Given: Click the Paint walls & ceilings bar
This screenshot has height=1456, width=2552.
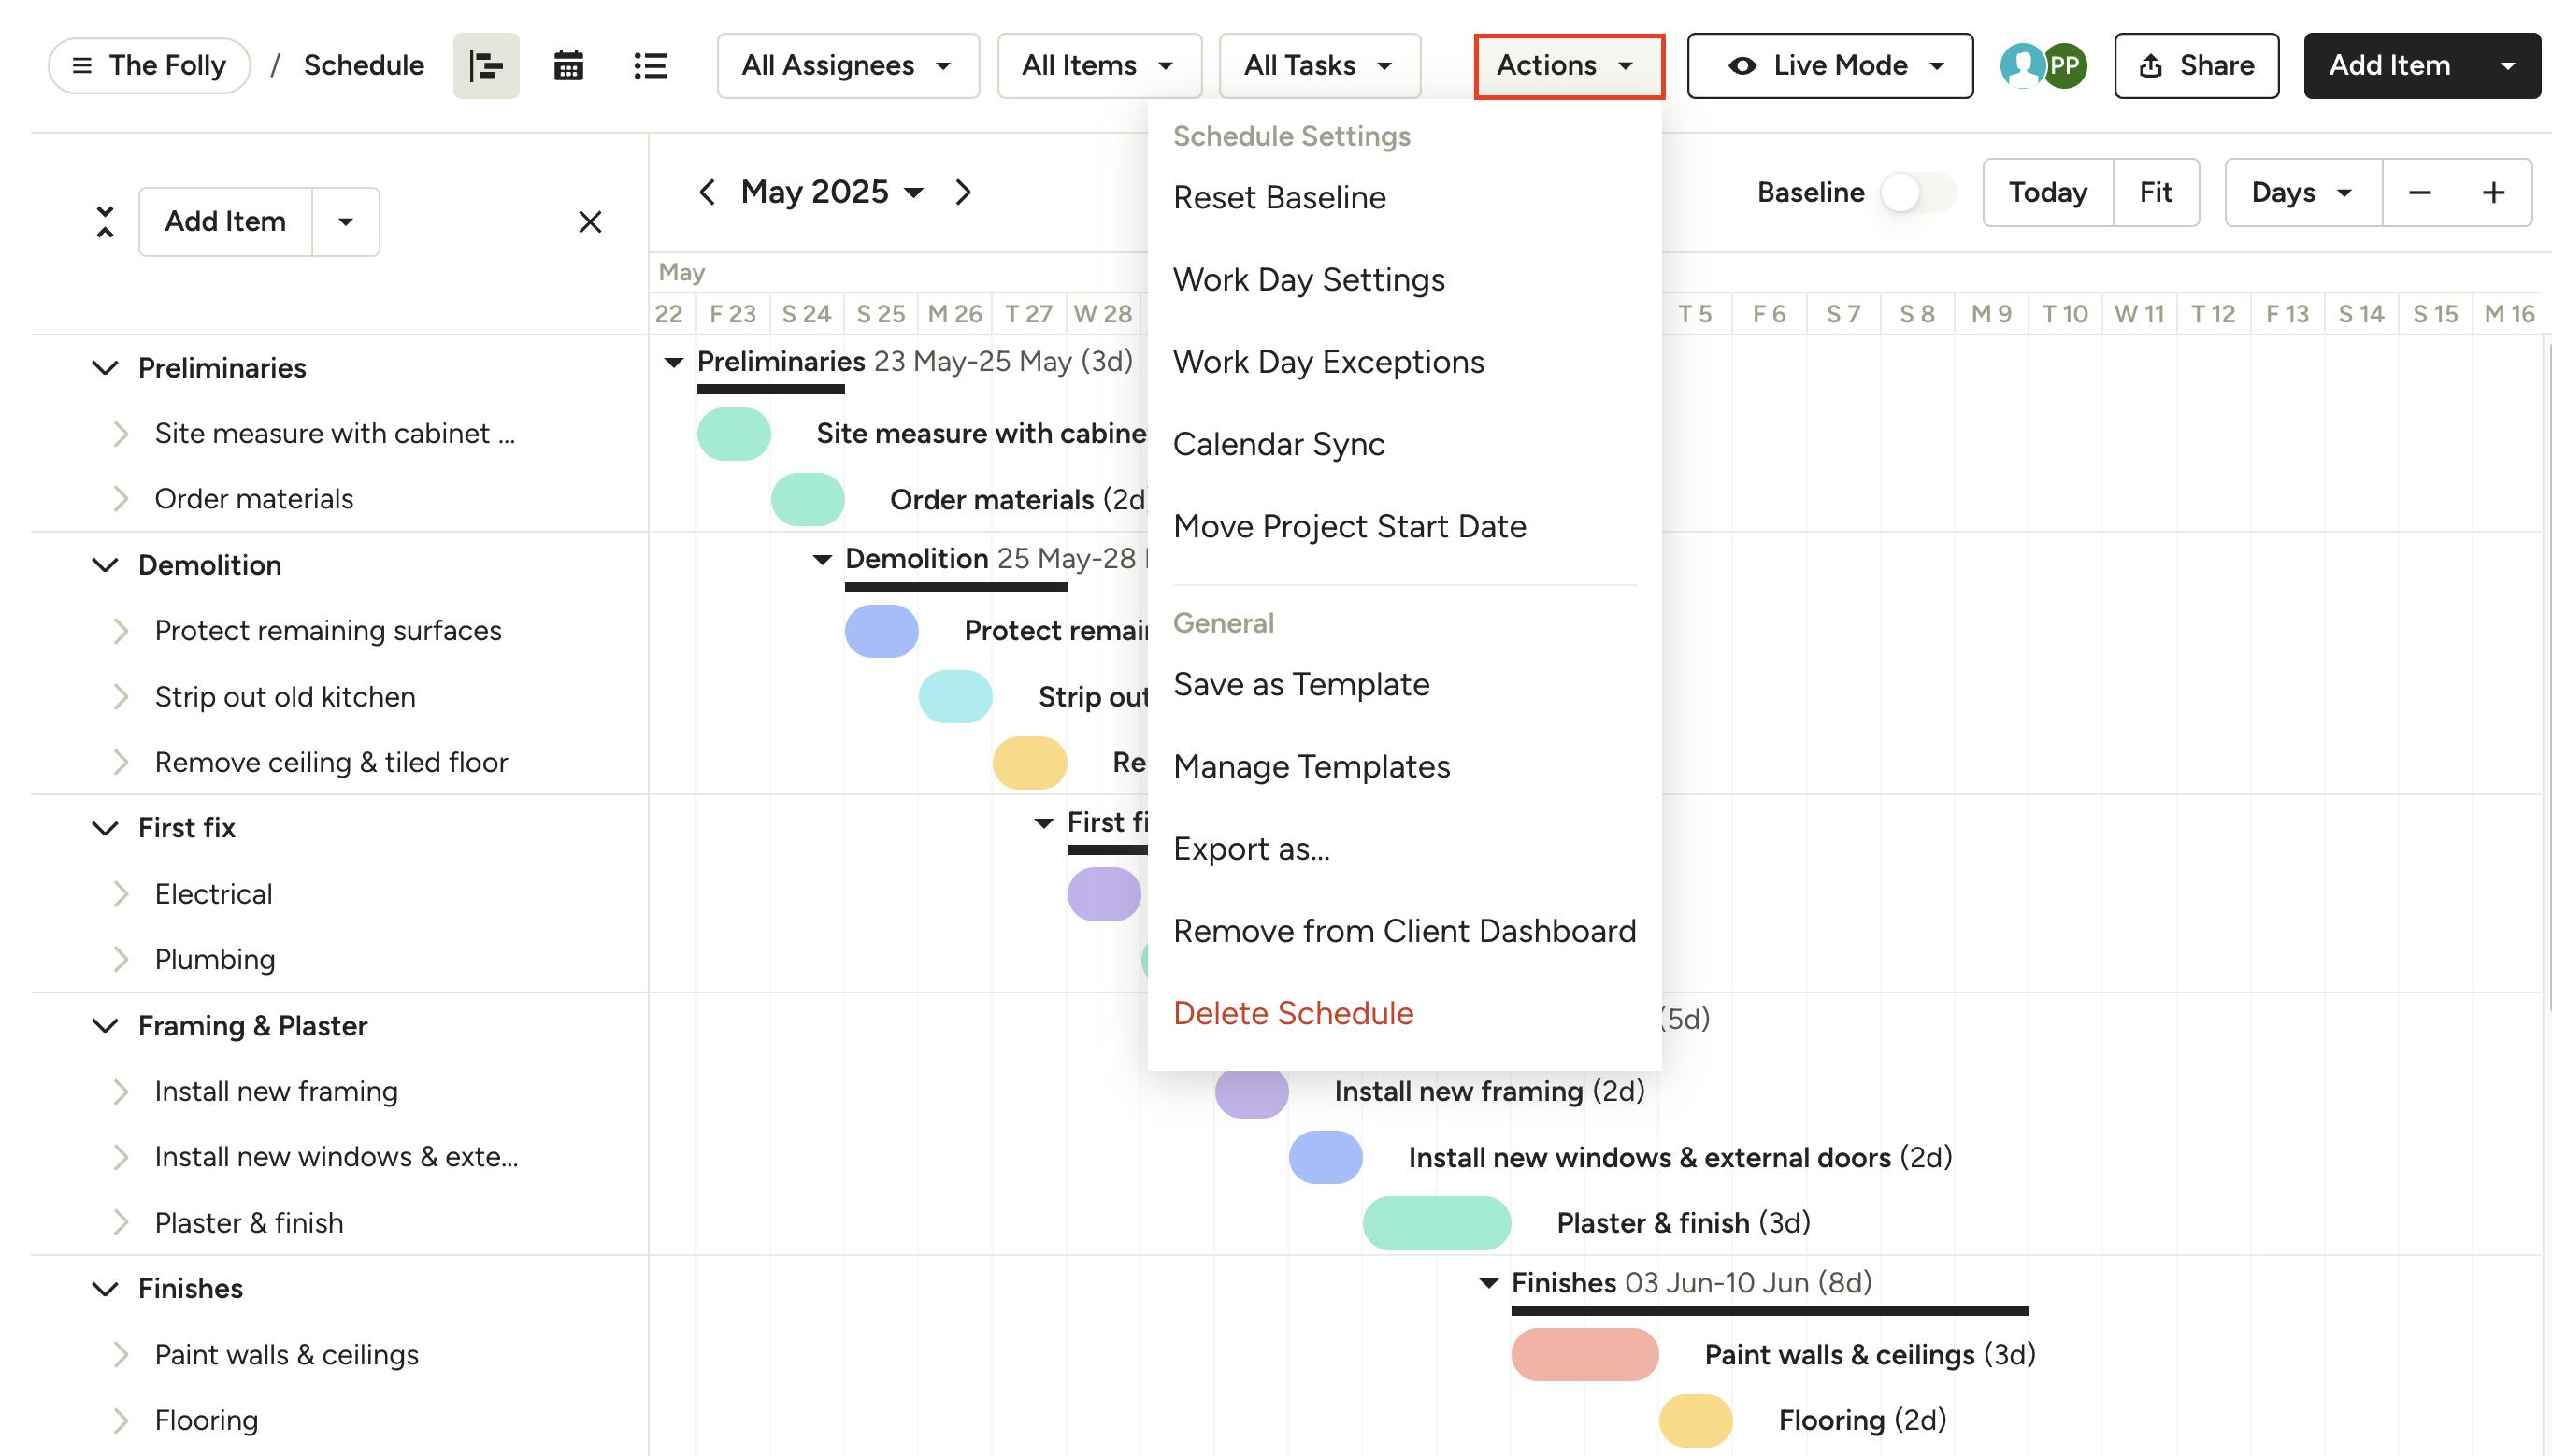Looking at the screenshot, I should pyautogui.click(x=1584, y=1355).
